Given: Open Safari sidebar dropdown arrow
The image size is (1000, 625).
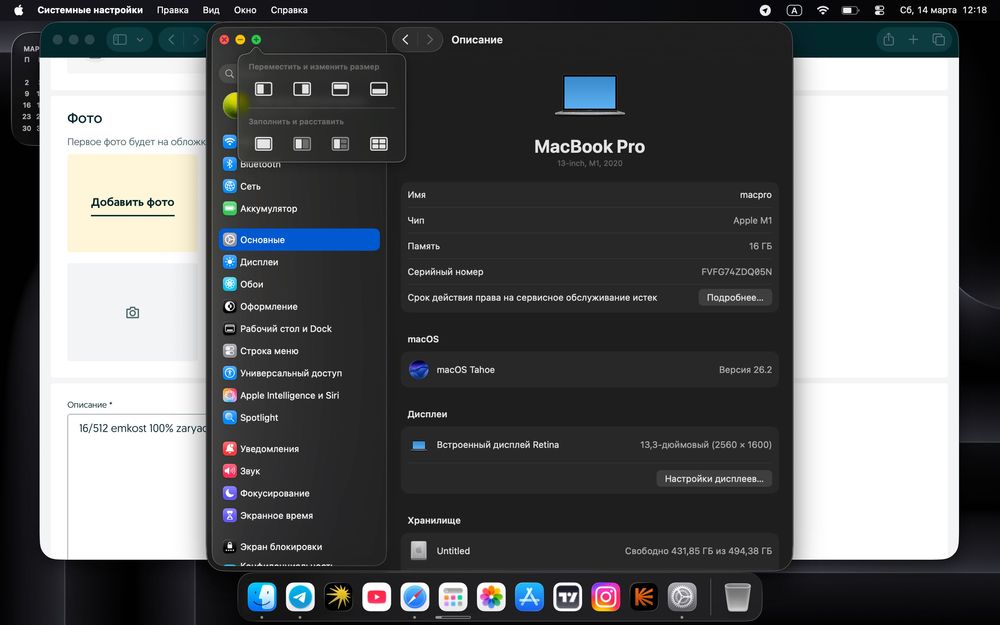Looking at the screenshot, I should tap(140, 40).
